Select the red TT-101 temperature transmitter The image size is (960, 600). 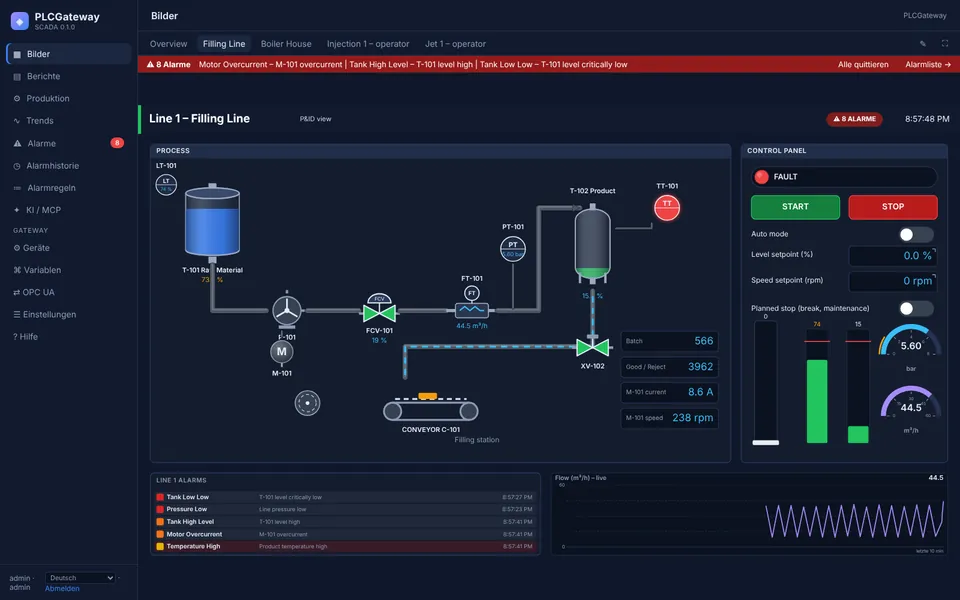[x=667, y=208]
